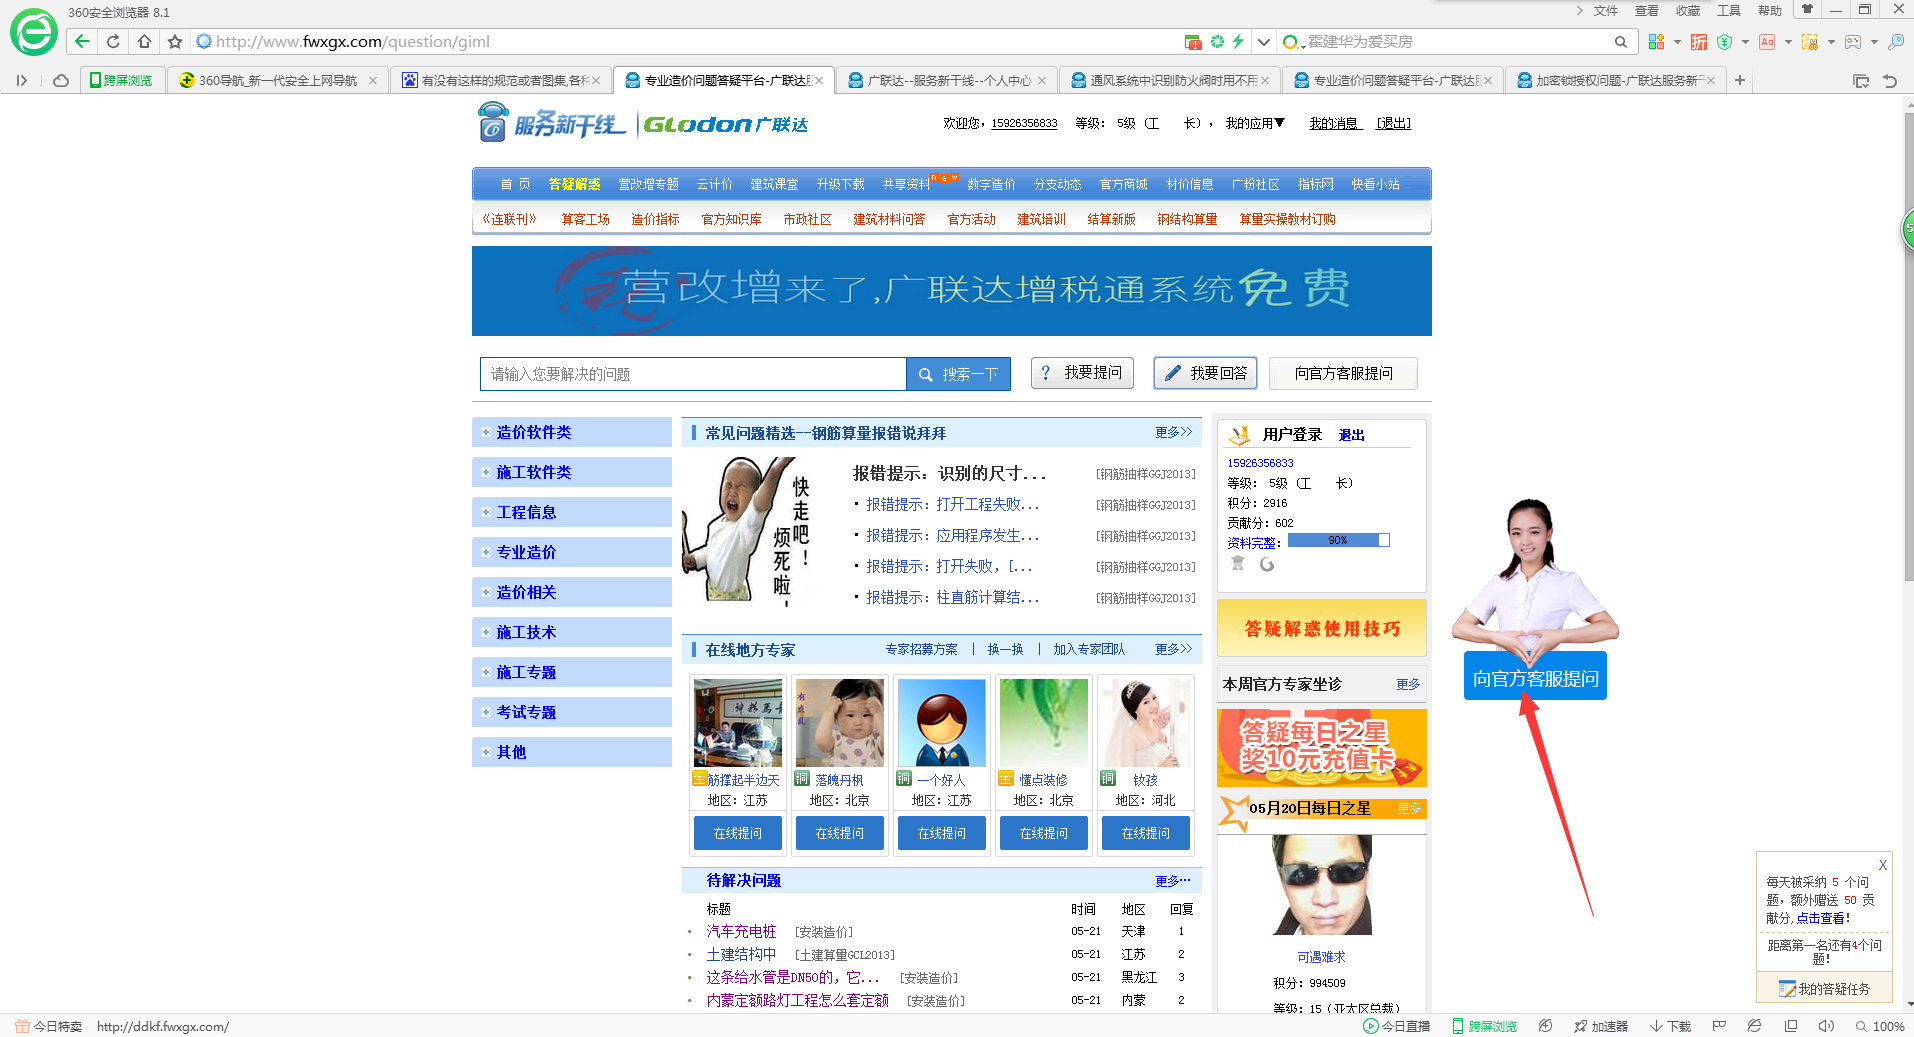Open browser home page icon
Screen dimensions: 1914x1037
click(x=144, y=42)
